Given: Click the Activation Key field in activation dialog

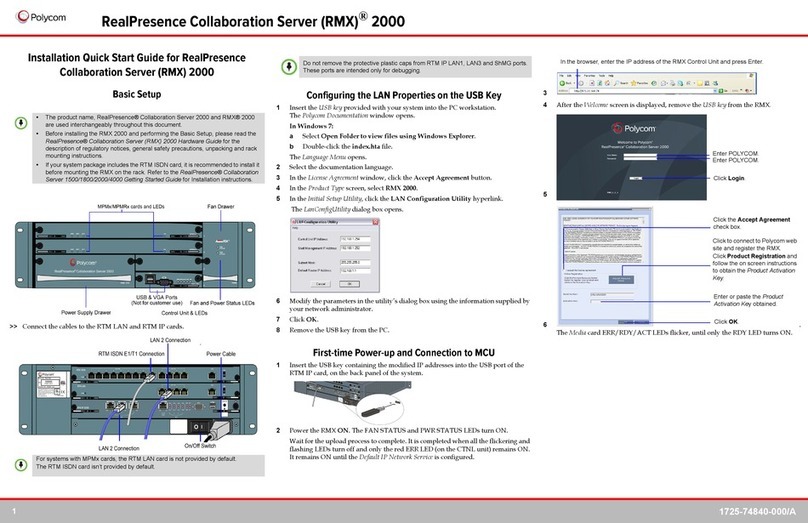Looking at the screenshot, I should (612, 301).
